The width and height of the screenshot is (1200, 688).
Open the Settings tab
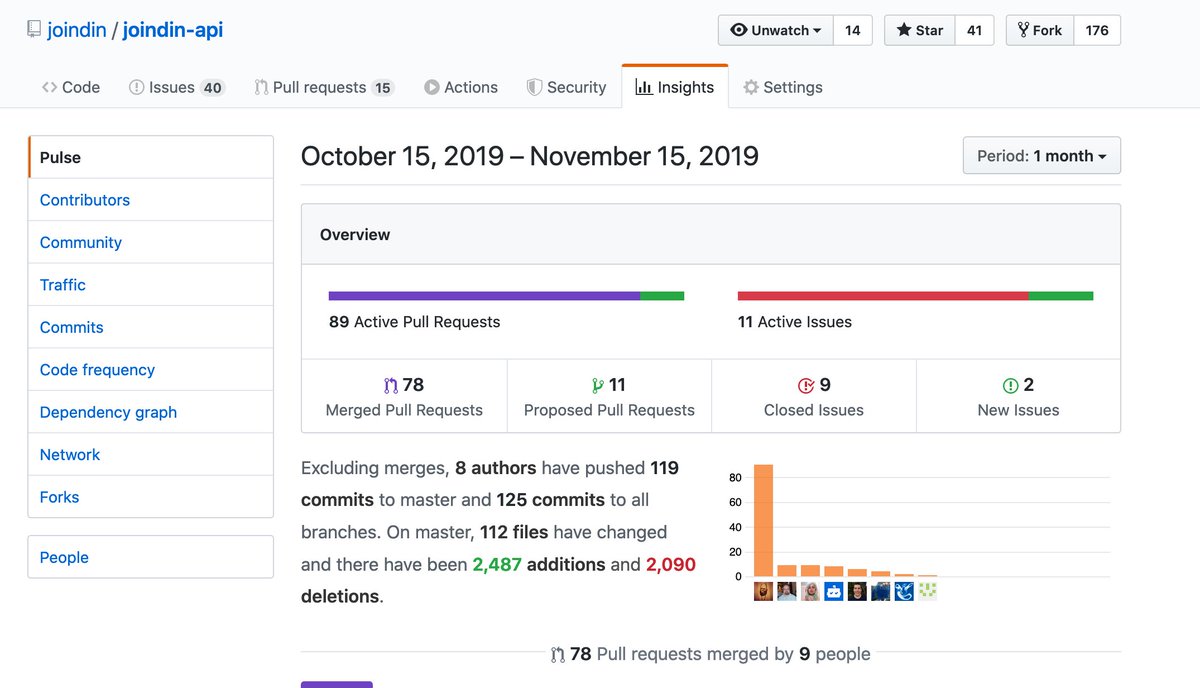tap(783, 87)
